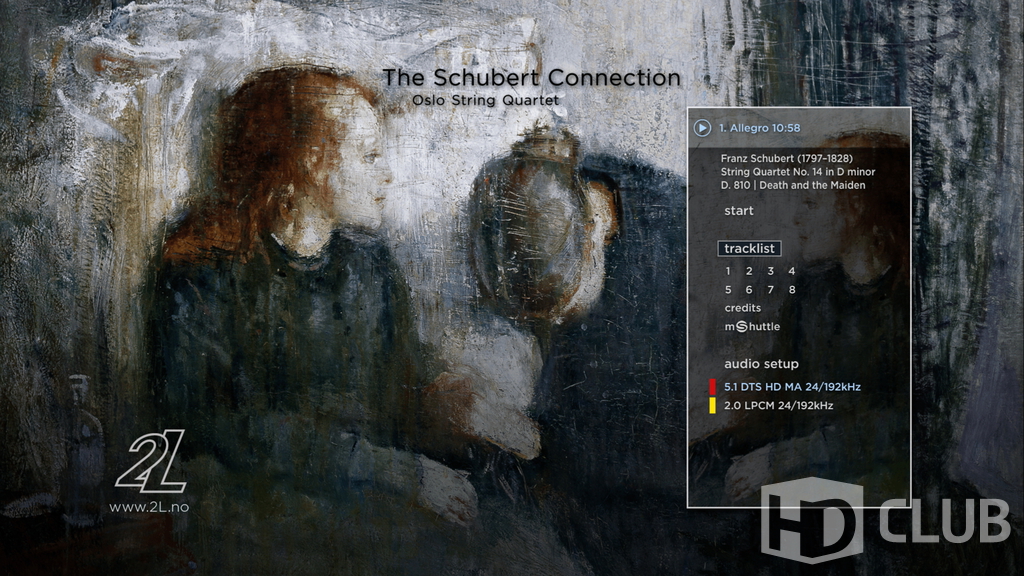Viewport: 1024px width, 576px height.
Task: Choose track number 6
Action: pos(749,290)
